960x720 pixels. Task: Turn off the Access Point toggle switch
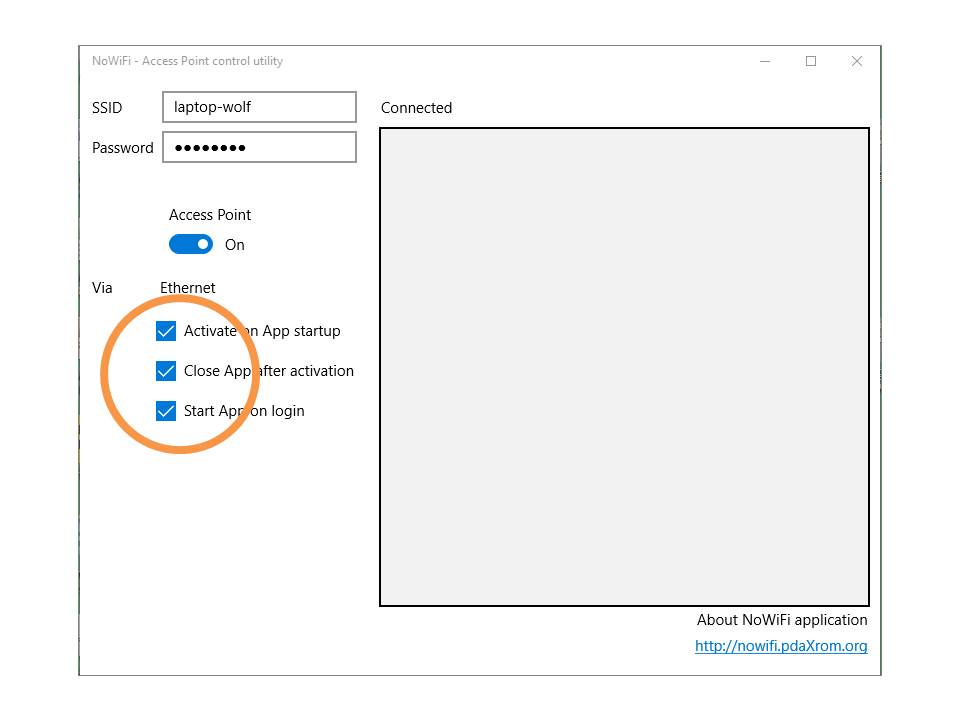[x=191, y=245]
